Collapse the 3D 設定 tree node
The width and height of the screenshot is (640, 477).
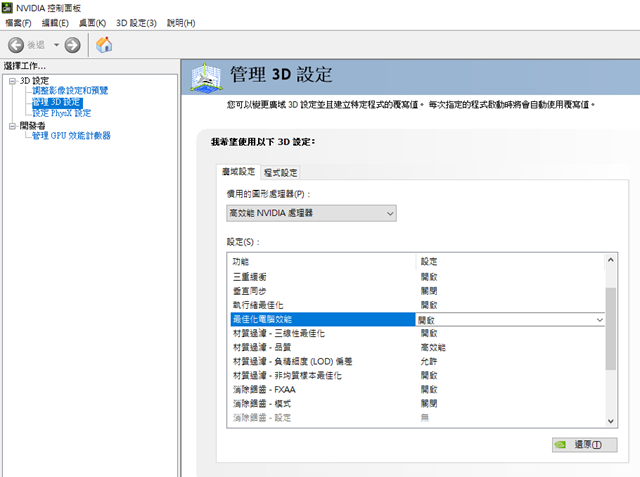tap(12, 81)
